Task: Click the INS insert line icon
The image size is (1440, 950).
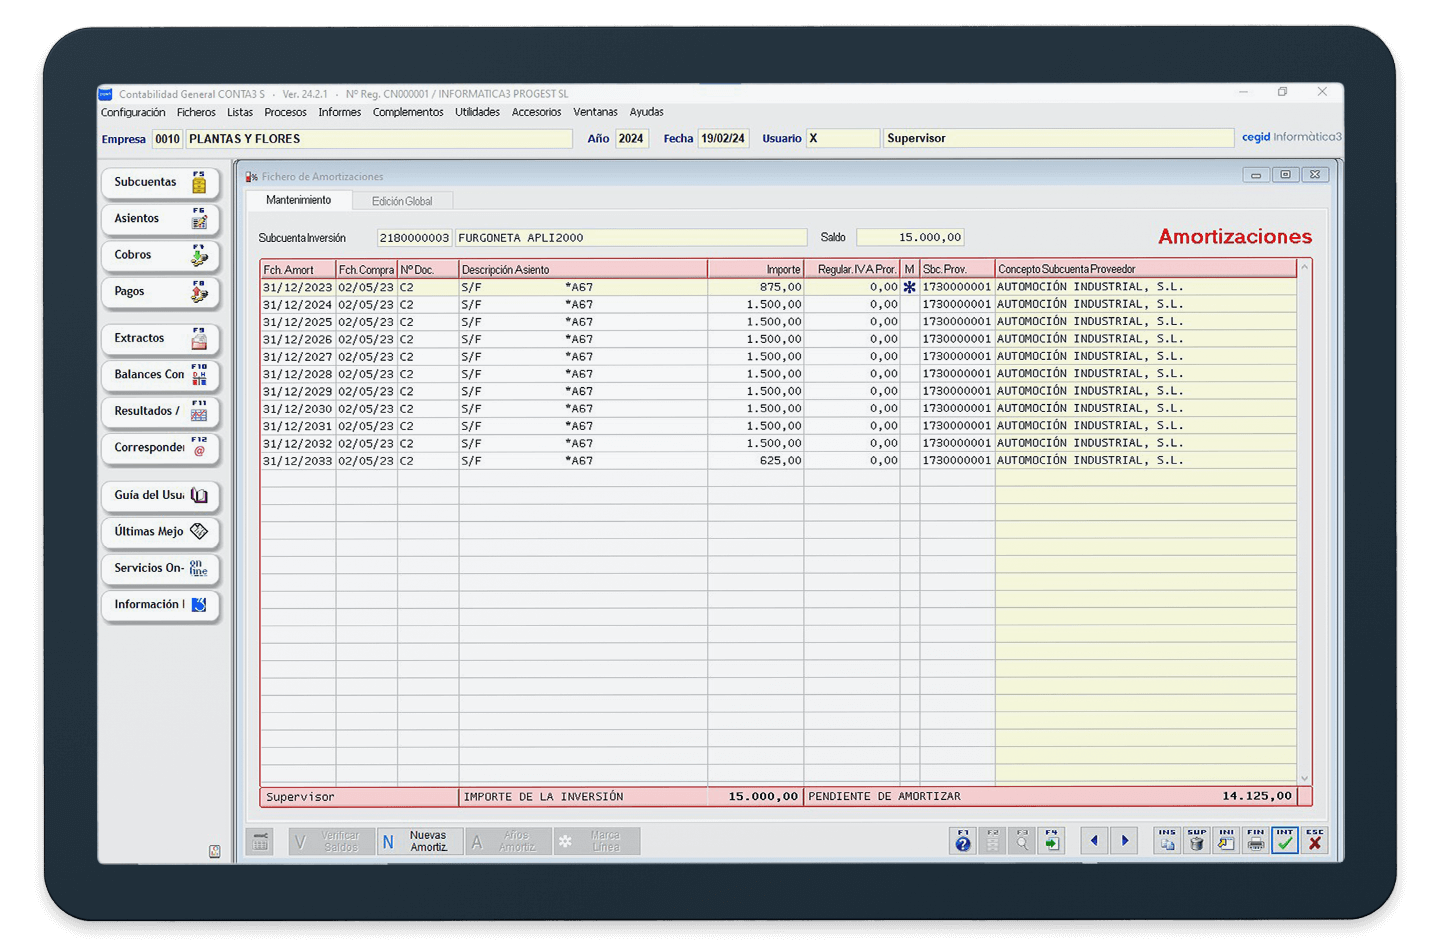Action: click(1167, 841)
